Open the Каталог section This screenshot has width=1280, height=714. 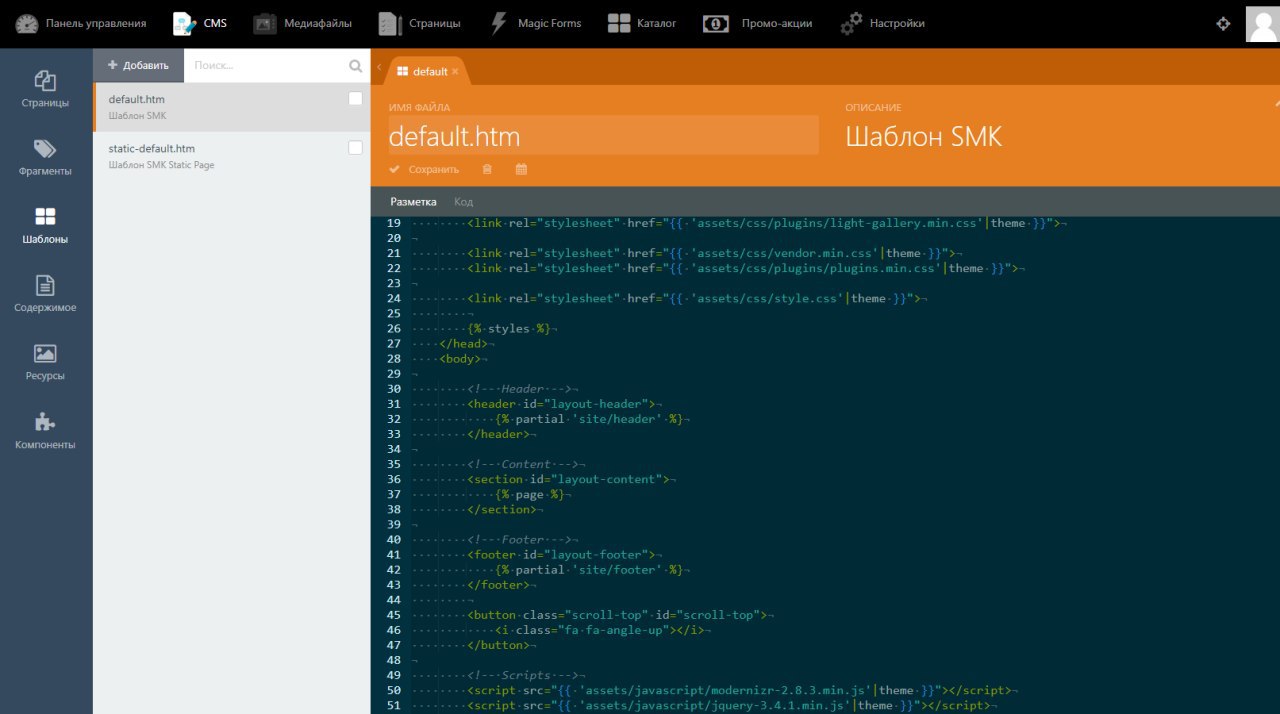tap(642, 23)
